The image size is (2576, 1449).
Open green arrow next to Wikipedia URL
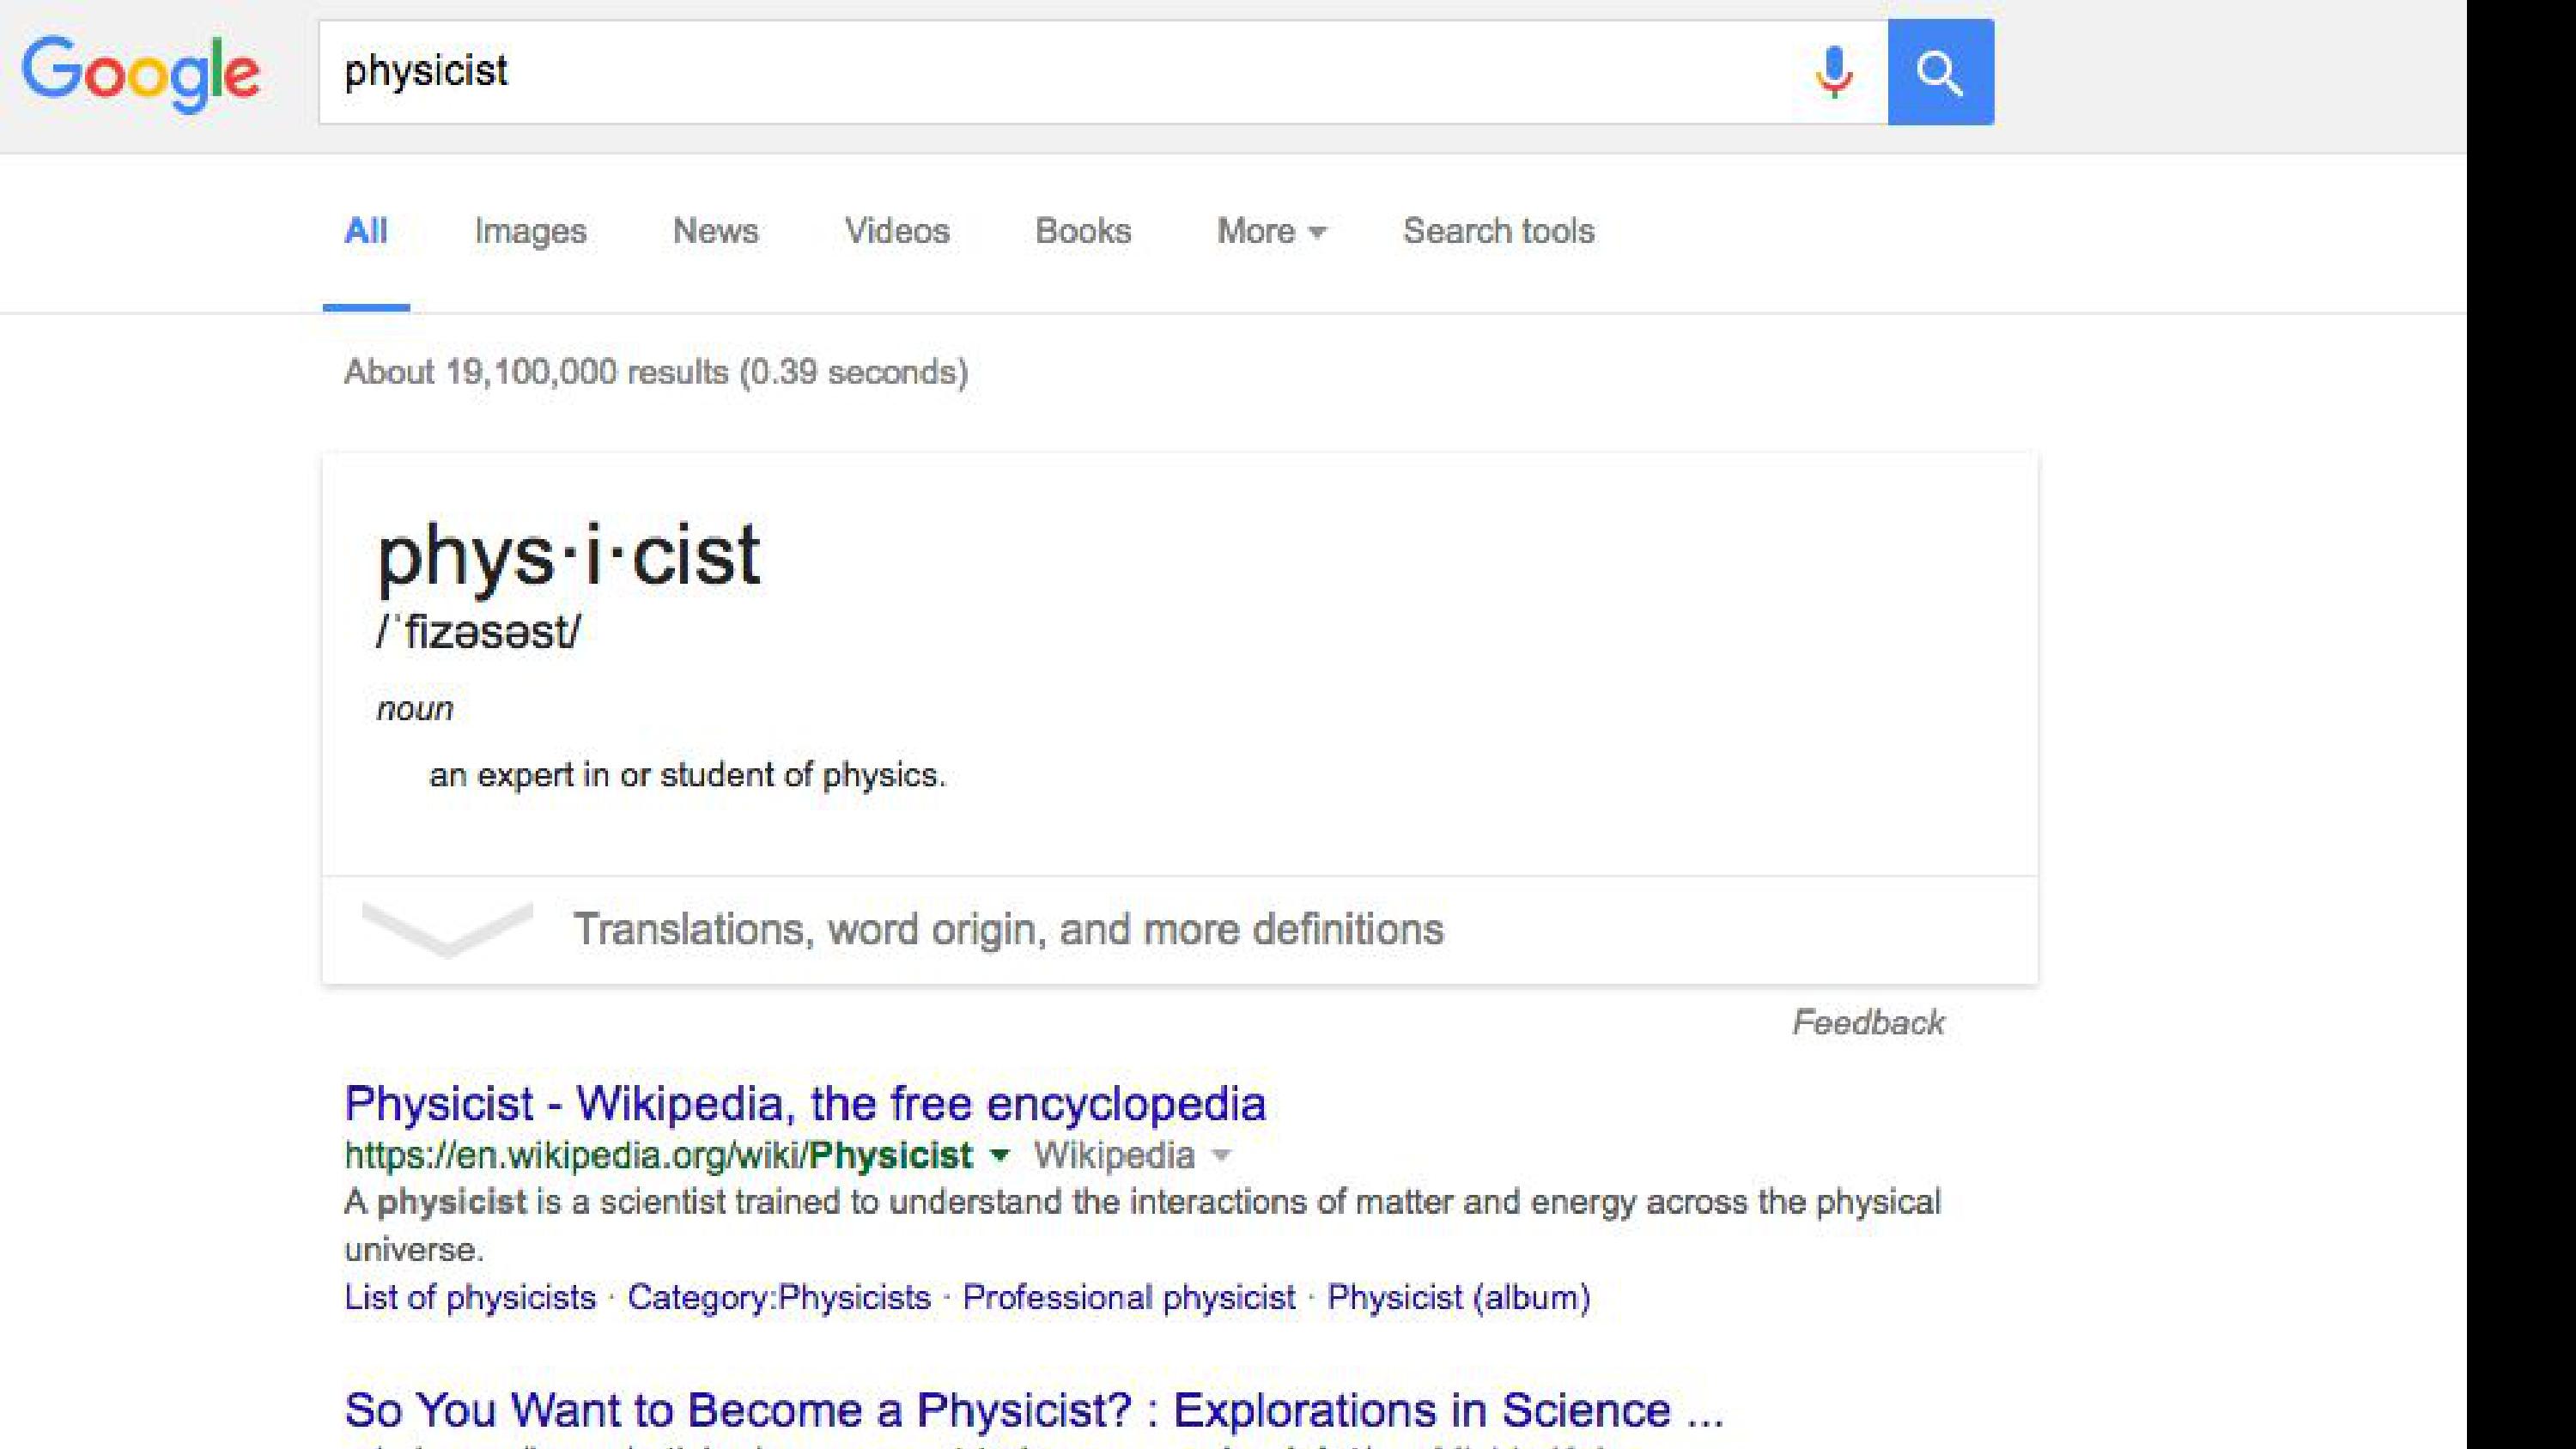point(998,1156)
